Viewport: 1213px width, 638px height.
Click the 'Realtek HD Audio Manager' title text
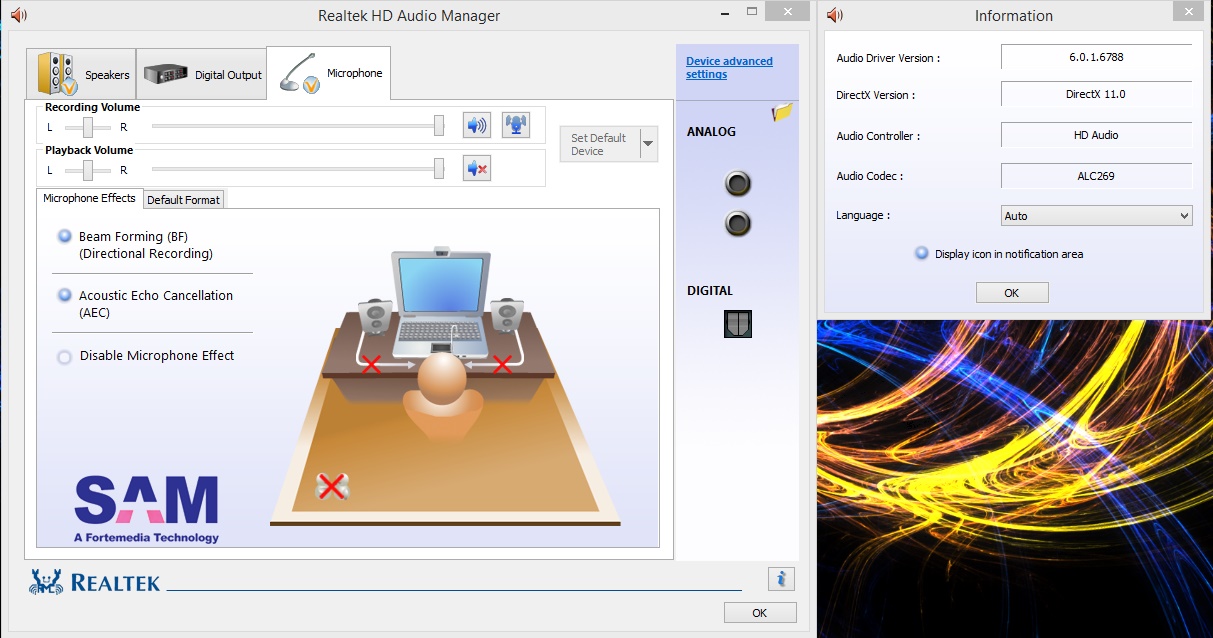[x=409, y=15]
